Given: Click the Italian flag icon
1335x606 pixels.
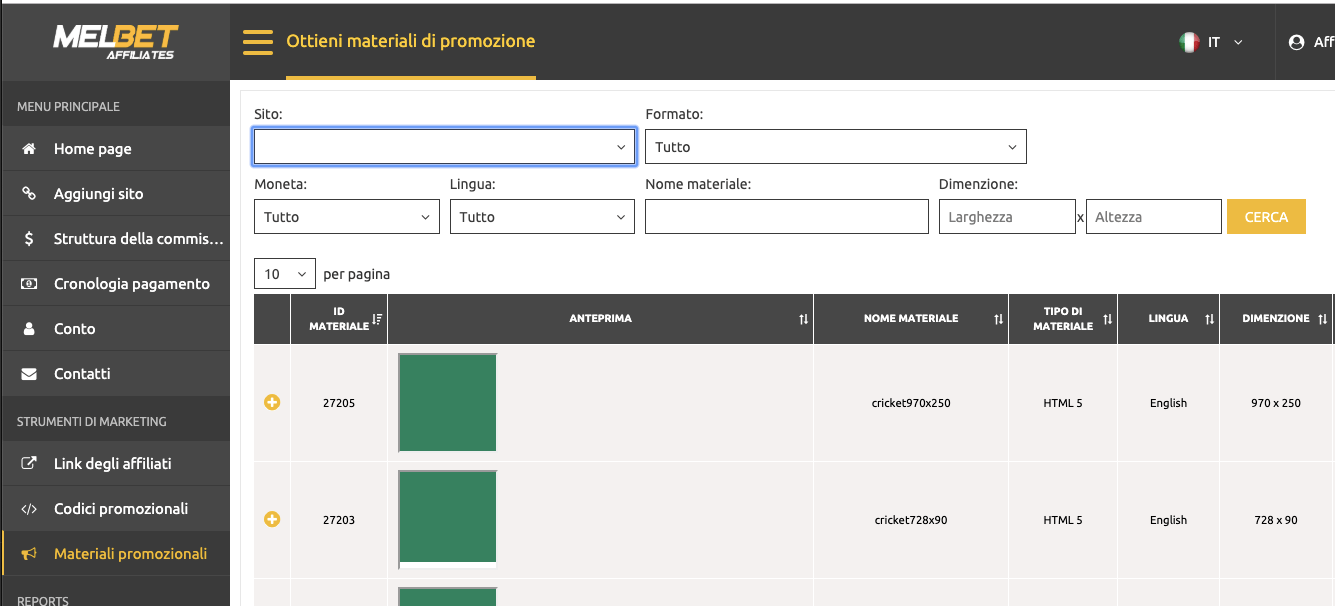Looking at the screenshot, I should point(1189,42).
